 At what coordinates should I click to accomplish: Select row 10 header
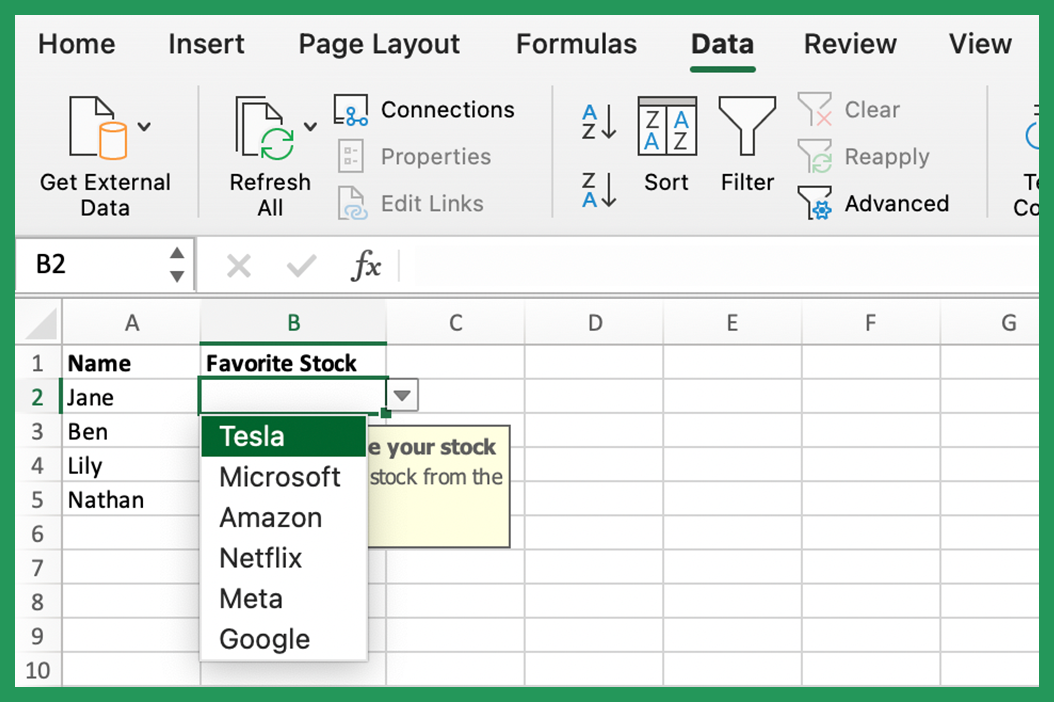[38, 670]
